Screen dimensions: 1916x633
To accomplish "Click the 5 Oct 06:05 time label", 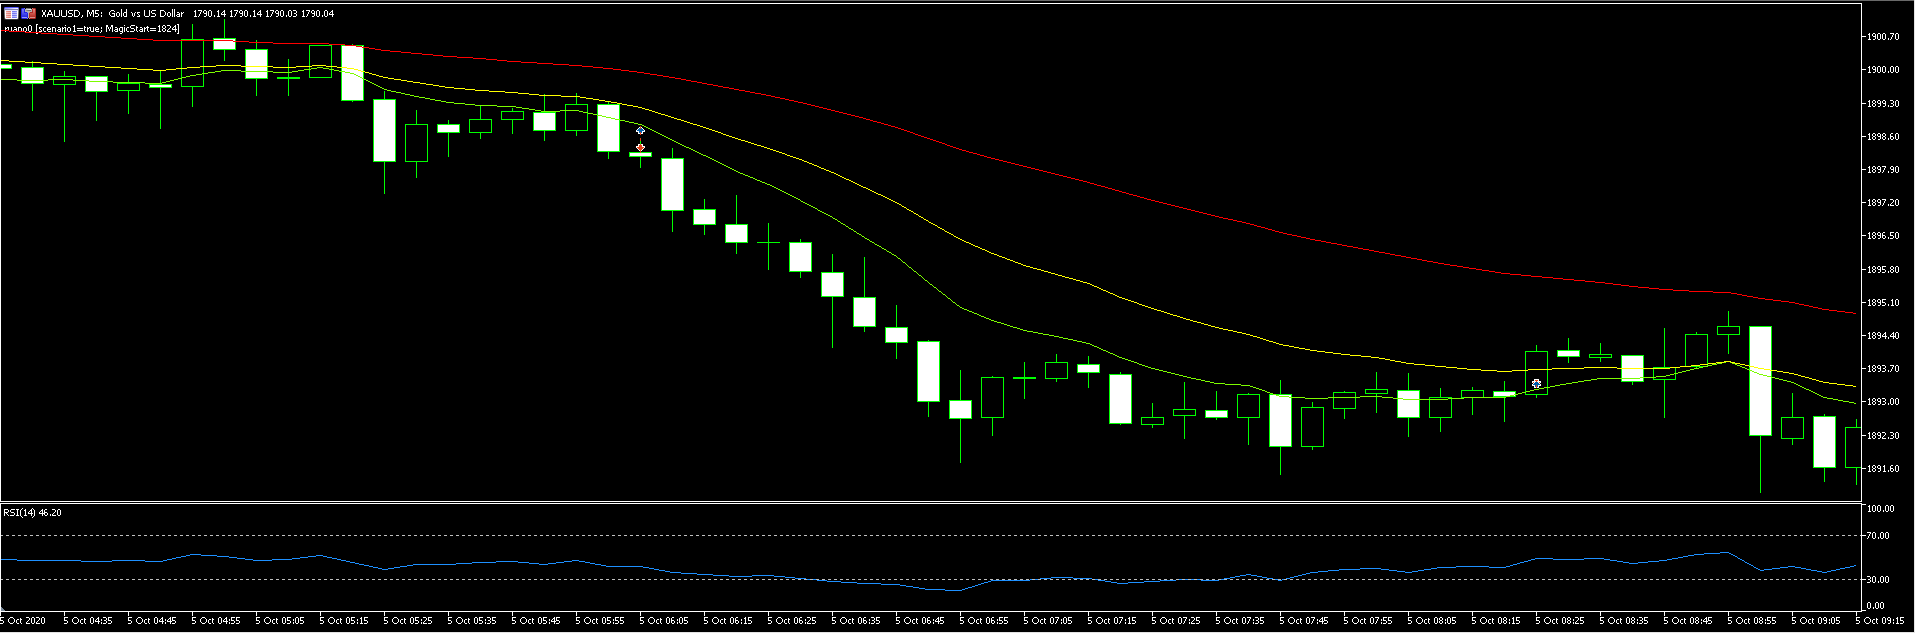I will [x=664, y=621].
